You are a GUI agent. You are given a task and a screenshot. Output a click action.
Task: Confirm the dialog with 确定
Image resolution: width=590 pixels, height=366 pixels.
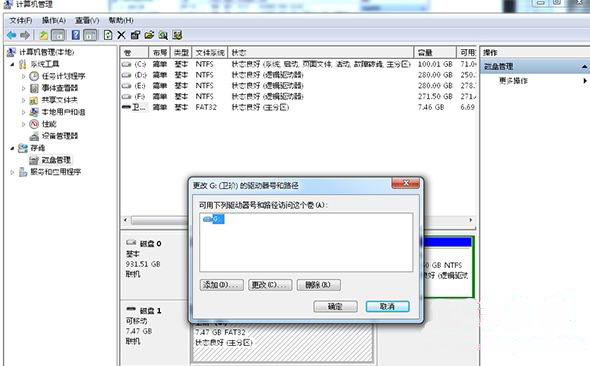pos(335,307)
